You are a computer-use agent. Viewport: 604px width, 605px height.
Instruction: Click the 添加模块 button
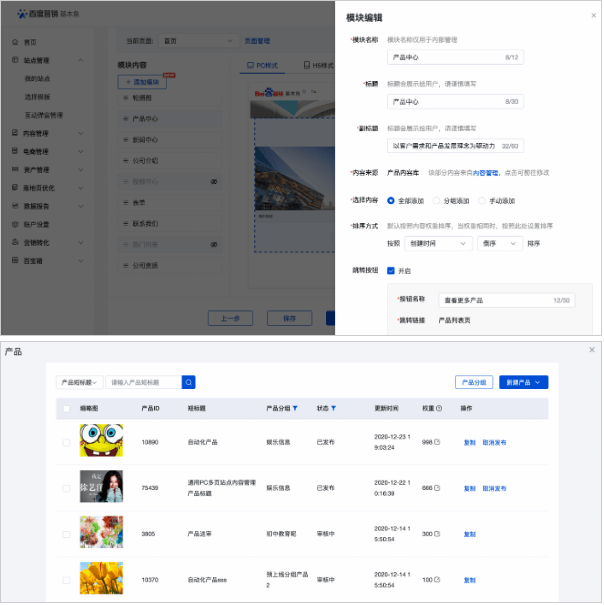[x=142, y=82]
